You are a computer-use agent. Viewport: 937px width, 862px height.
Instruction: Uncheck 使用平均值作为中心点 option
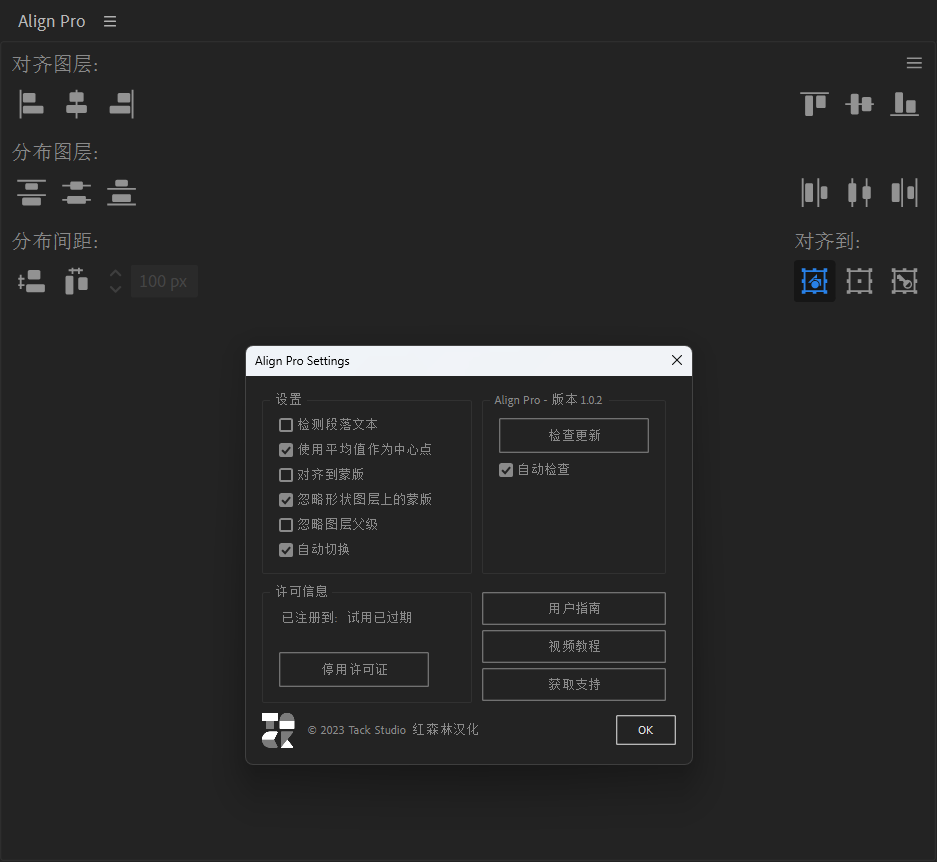point(286,450)
